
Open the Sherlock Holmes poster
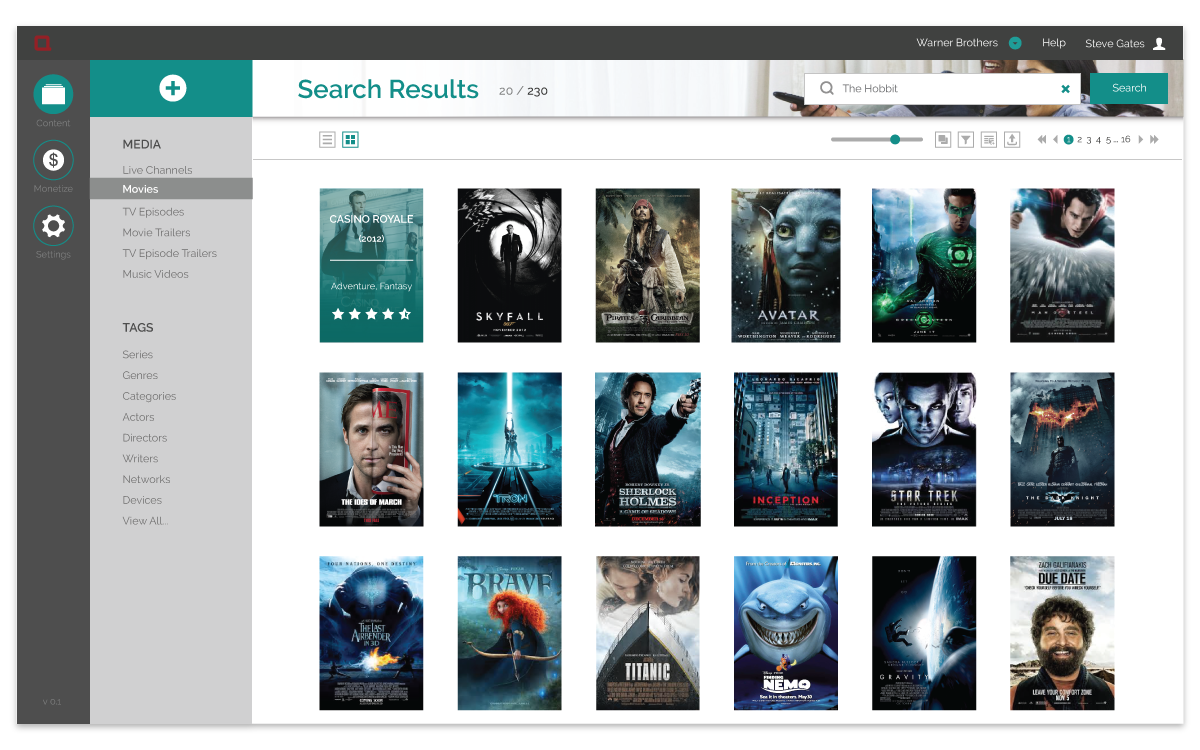click(647, 449)
